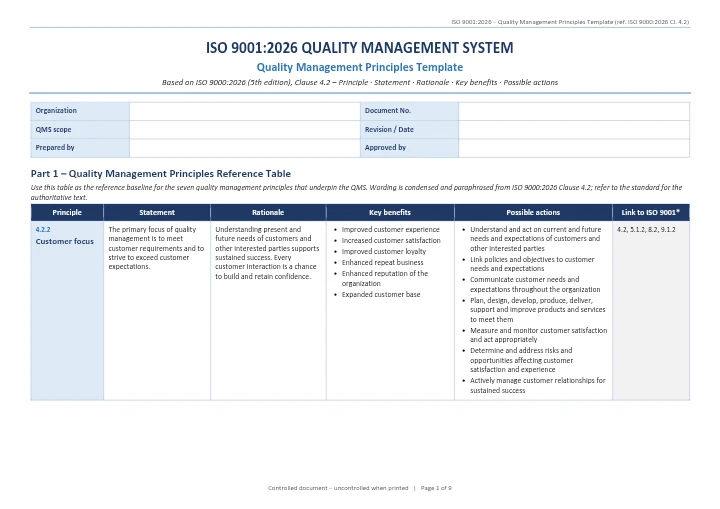Click the 'Key benefits' column header
Viewport: 720px width, 509px height.
point(390,213)
